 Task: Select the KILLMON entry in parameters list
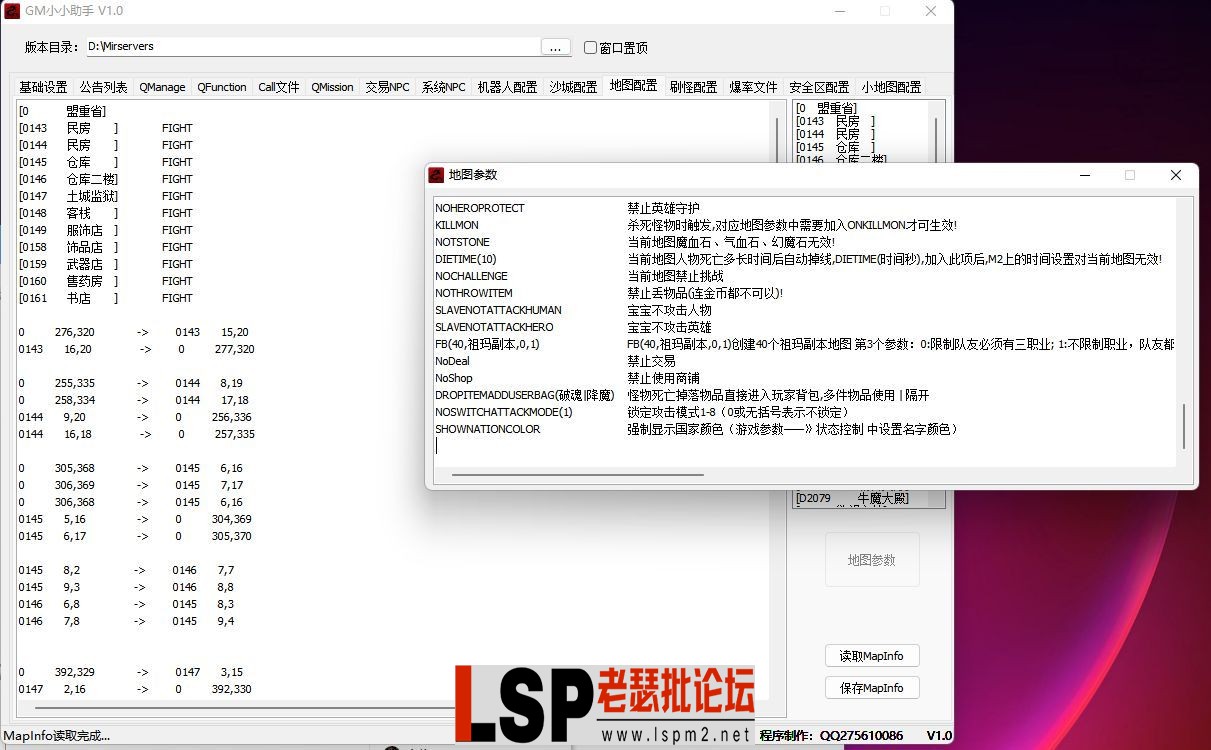tap(457, 225)
